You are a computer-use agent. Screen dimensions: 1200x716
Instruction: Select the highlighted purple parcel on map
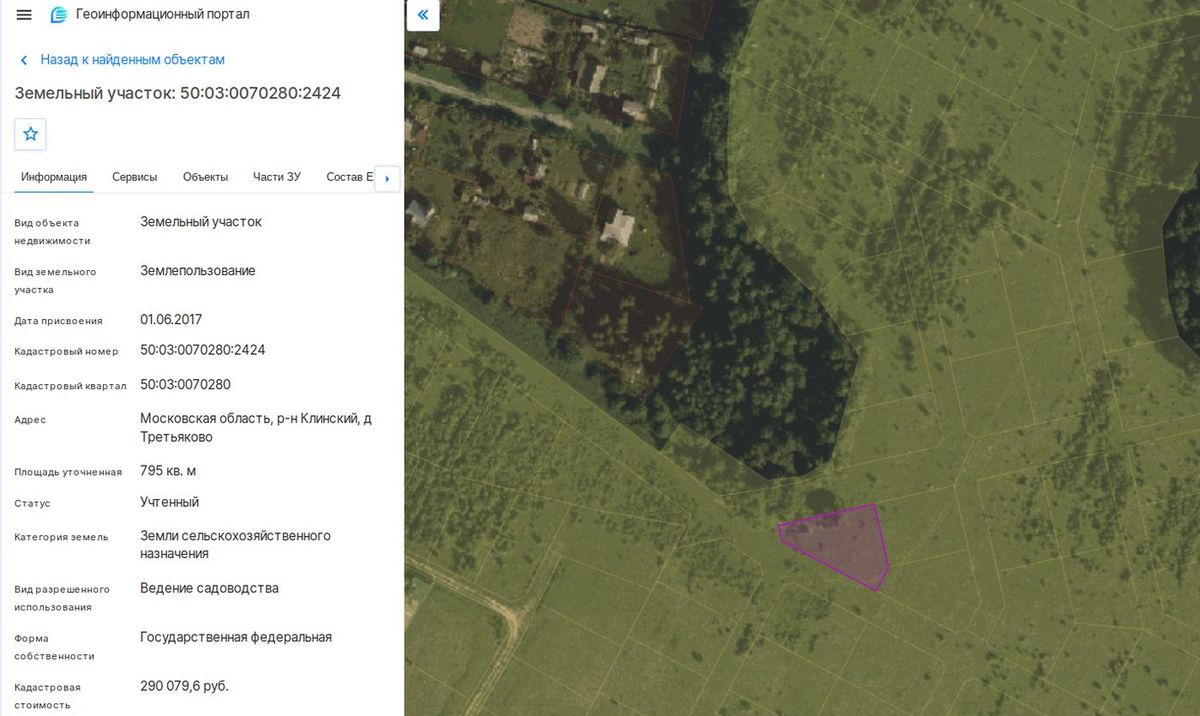[840, 545]
